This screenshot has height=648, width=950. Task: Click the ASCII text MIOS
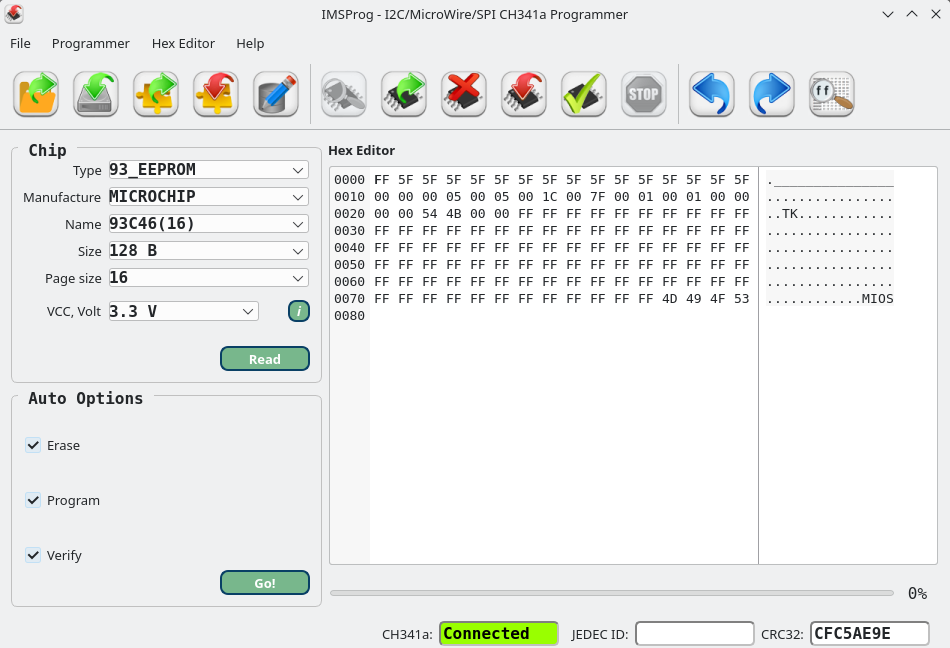point(877,299)
